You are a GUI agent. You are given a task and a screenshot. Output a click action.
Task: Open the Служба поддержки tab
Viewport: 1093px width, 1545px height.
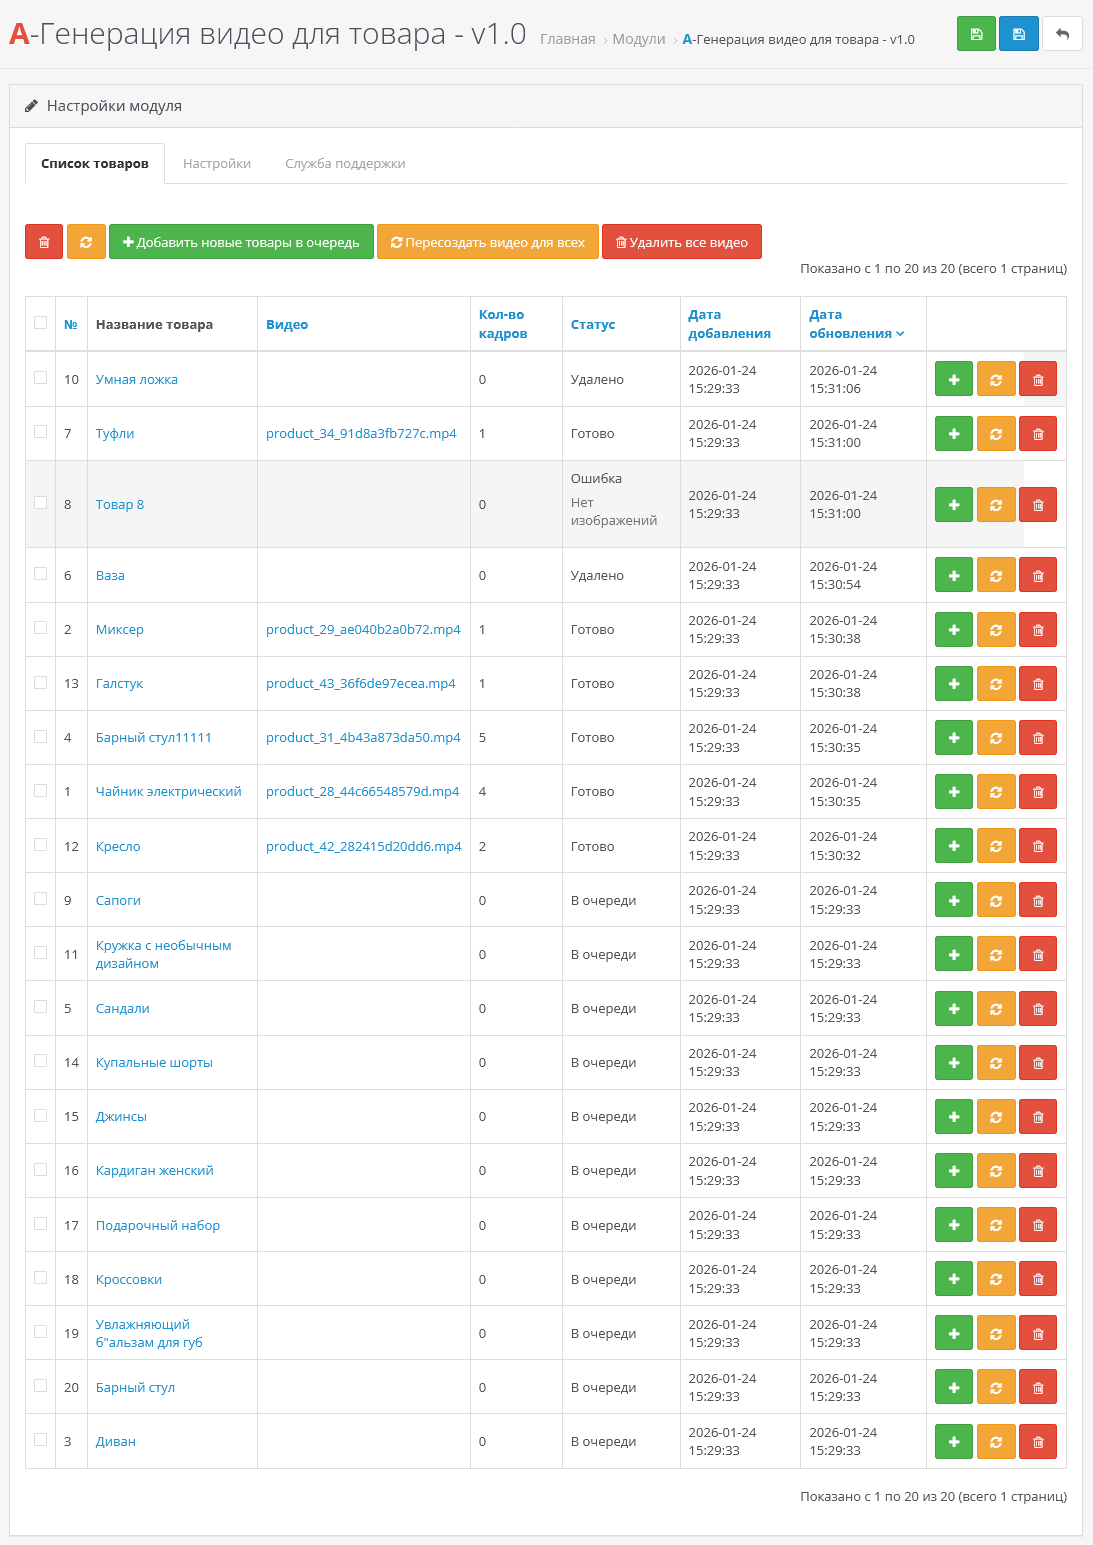pyautogui.click(x=345, y=163)
